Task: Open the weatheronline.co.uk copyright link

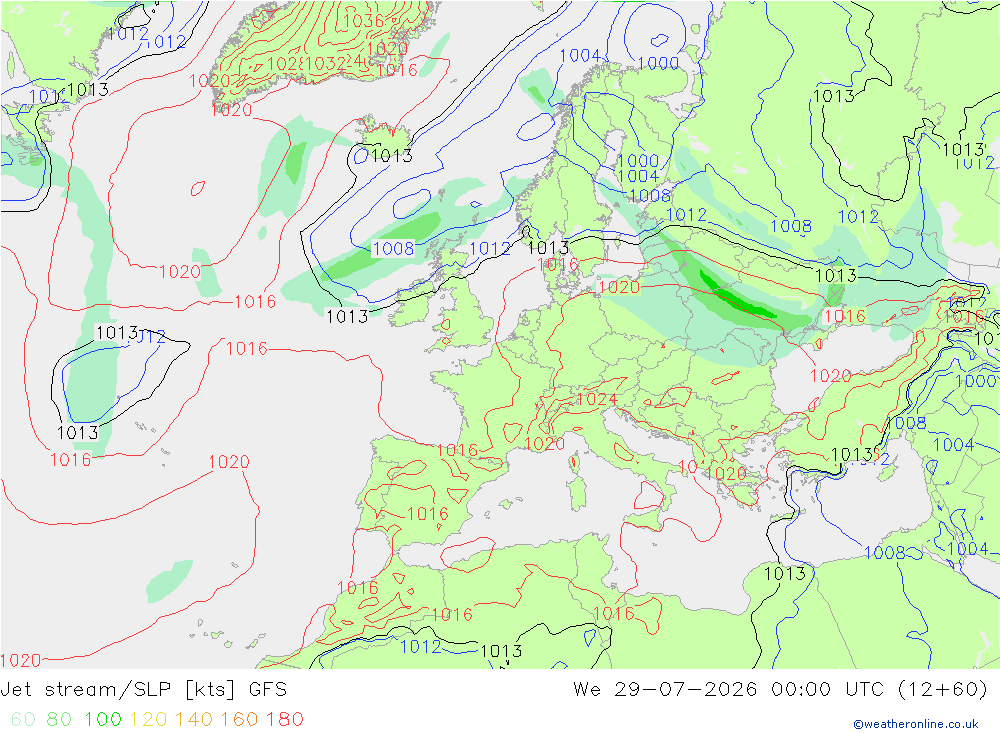Action: click(916, 724)
